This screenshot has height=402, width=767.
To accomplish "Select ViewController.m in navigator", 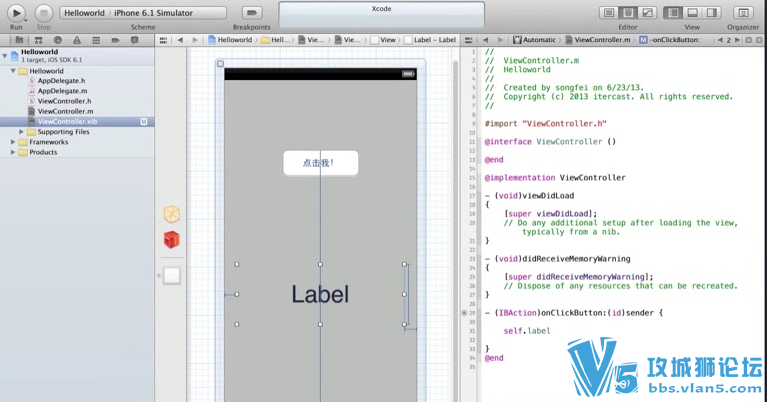I will click(x=65, y=112).
